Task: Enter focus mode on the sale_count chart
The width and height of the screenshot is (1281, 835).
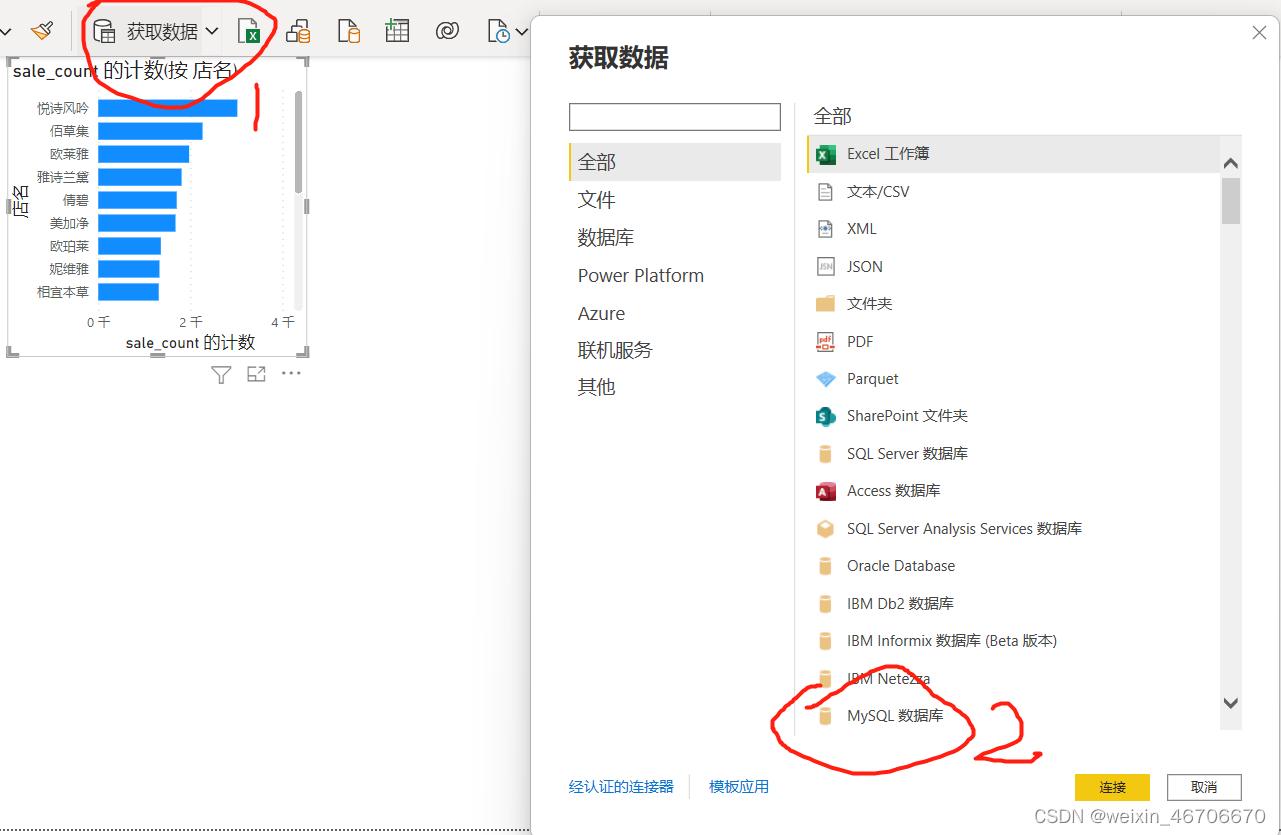Action: tap(256, 373)
